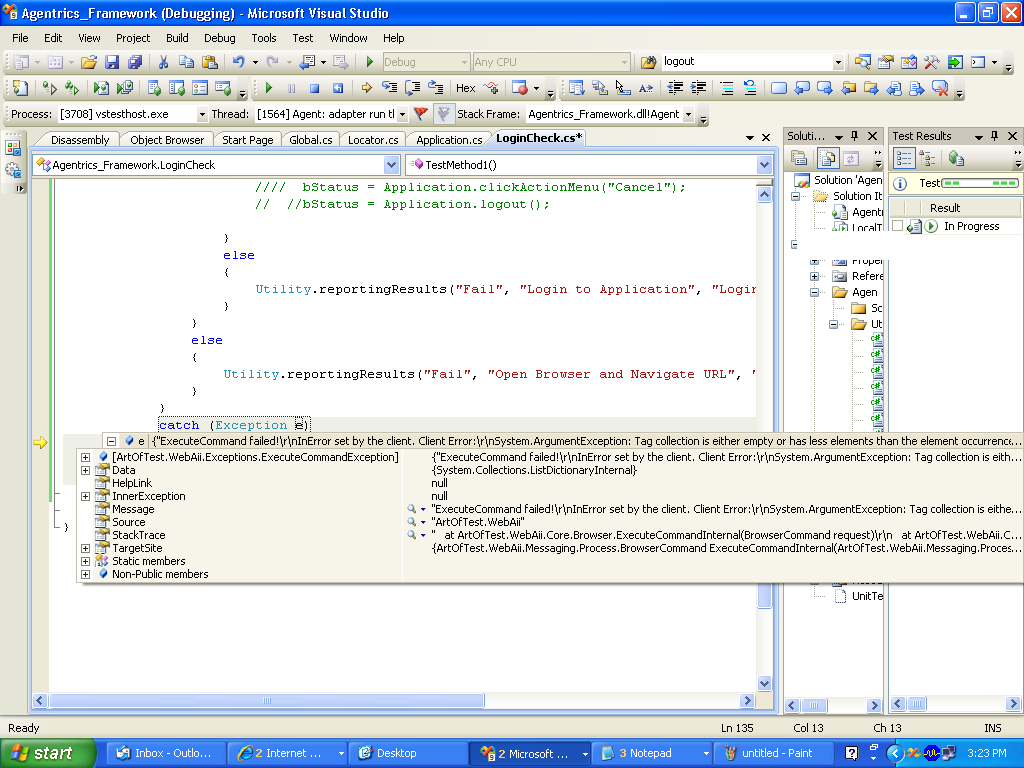Collapse the exception 'e' datatip node
The height and width of the screenshot is (768, 1024).
[111, 441]
